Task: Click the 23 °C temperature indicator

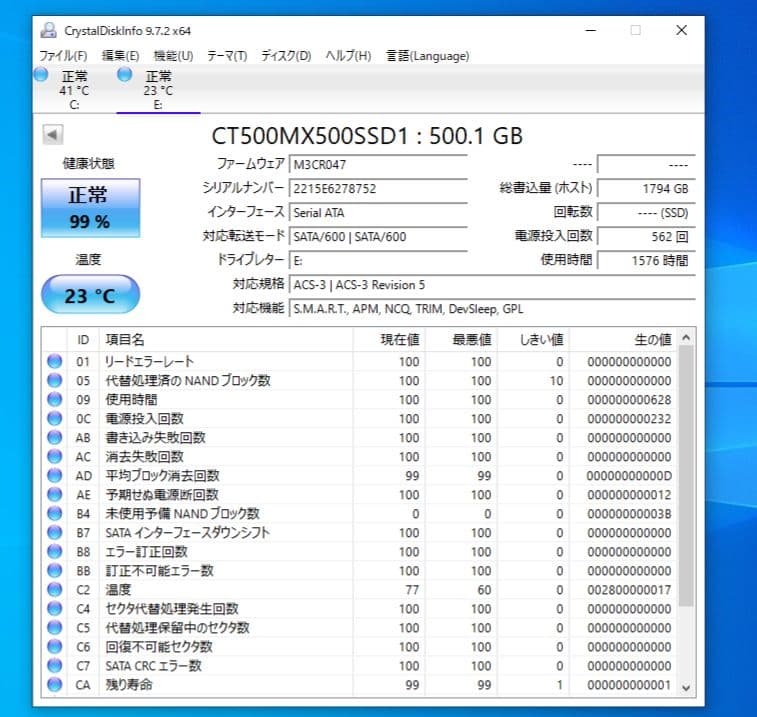Action: click(x=90, y=295)
